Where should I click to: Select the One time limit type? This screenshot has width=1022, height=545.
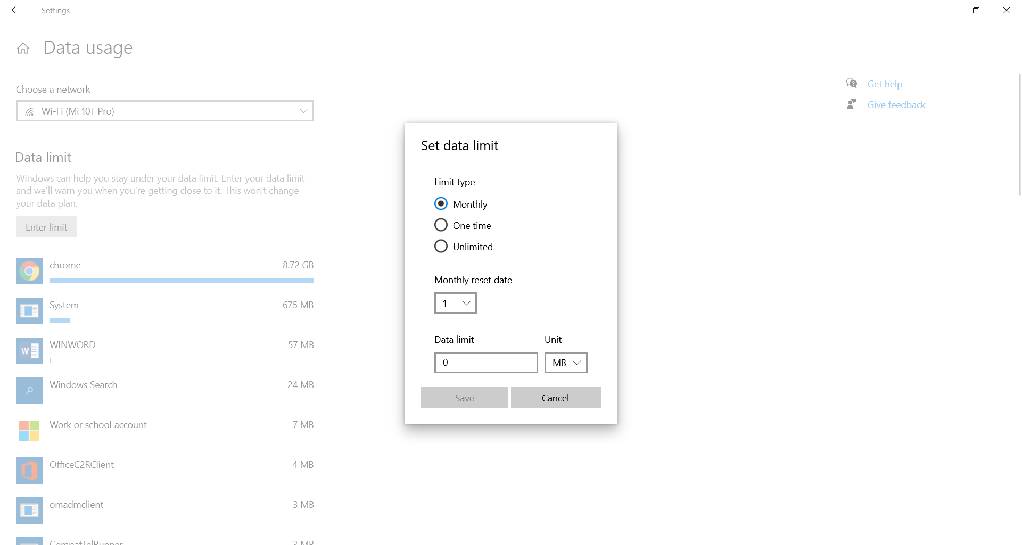[x=441, y=225]
